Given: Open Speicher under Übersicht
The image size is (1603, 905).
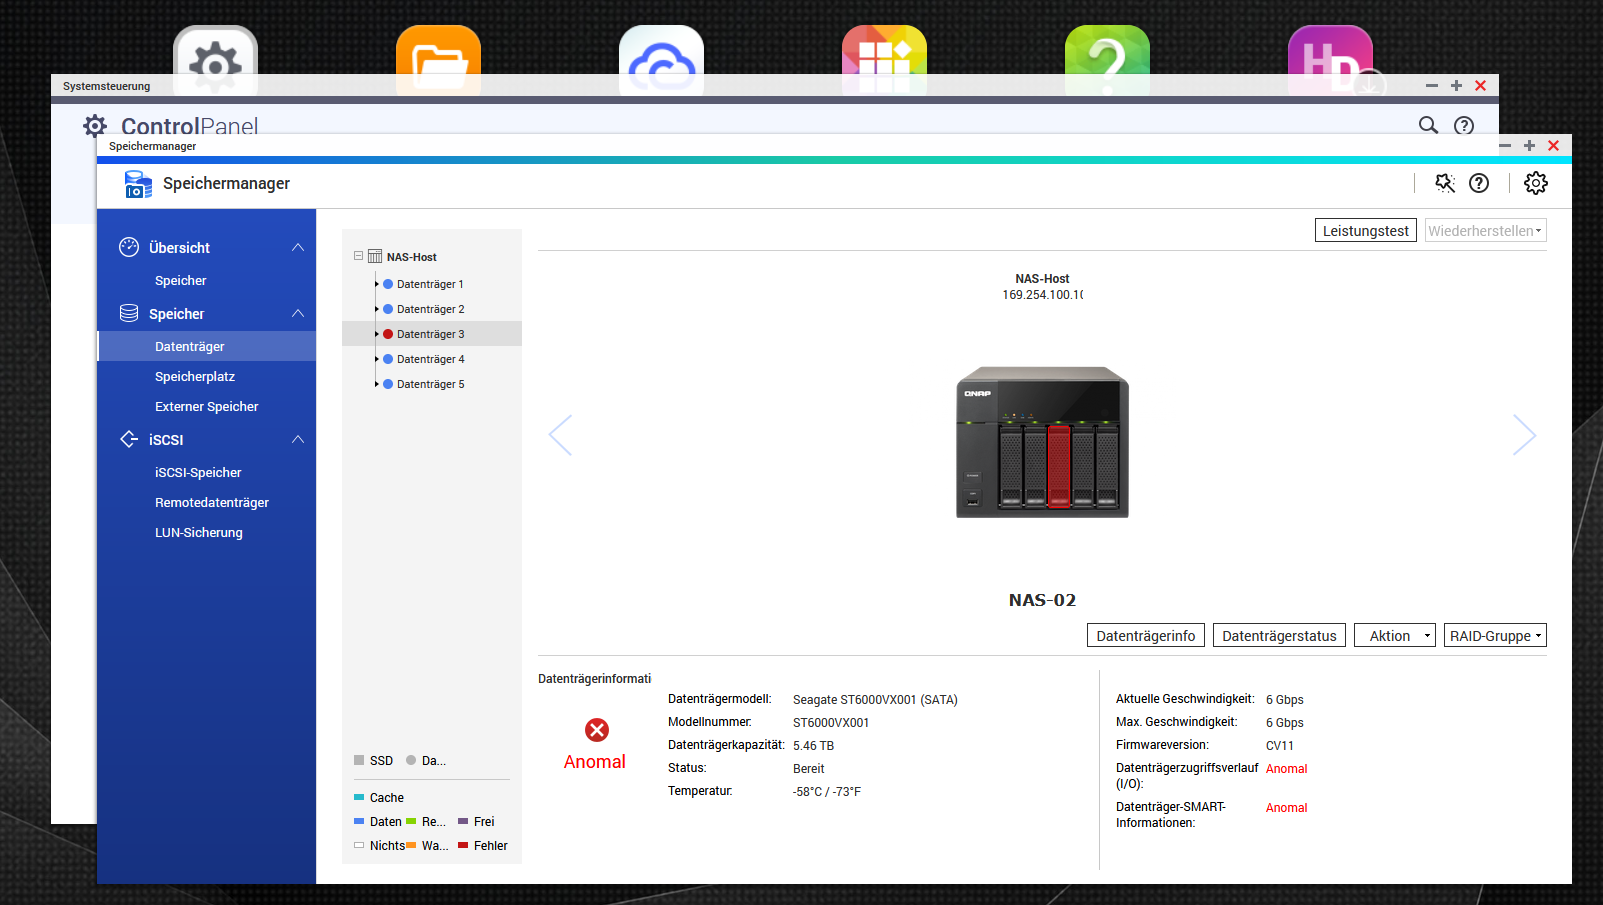Looking at the screenshot, I should click(x=181, y=281).
